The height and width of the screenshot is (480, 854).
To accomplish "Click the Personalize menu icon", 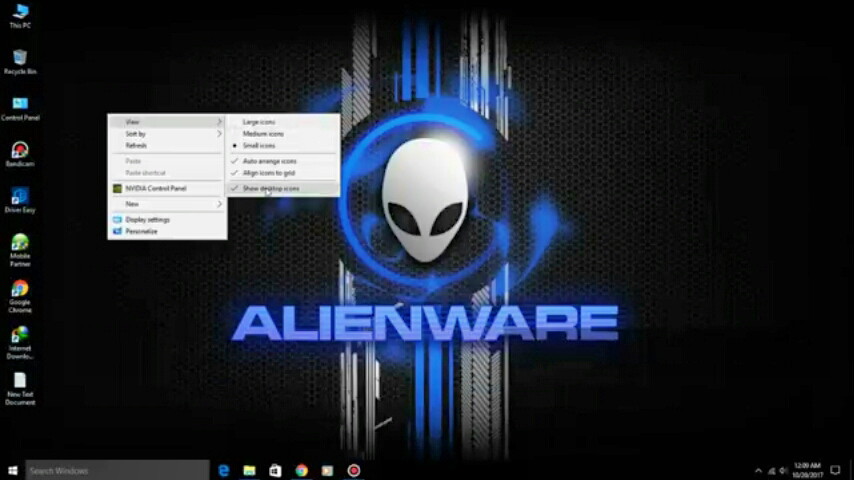I will coord(117,232).
